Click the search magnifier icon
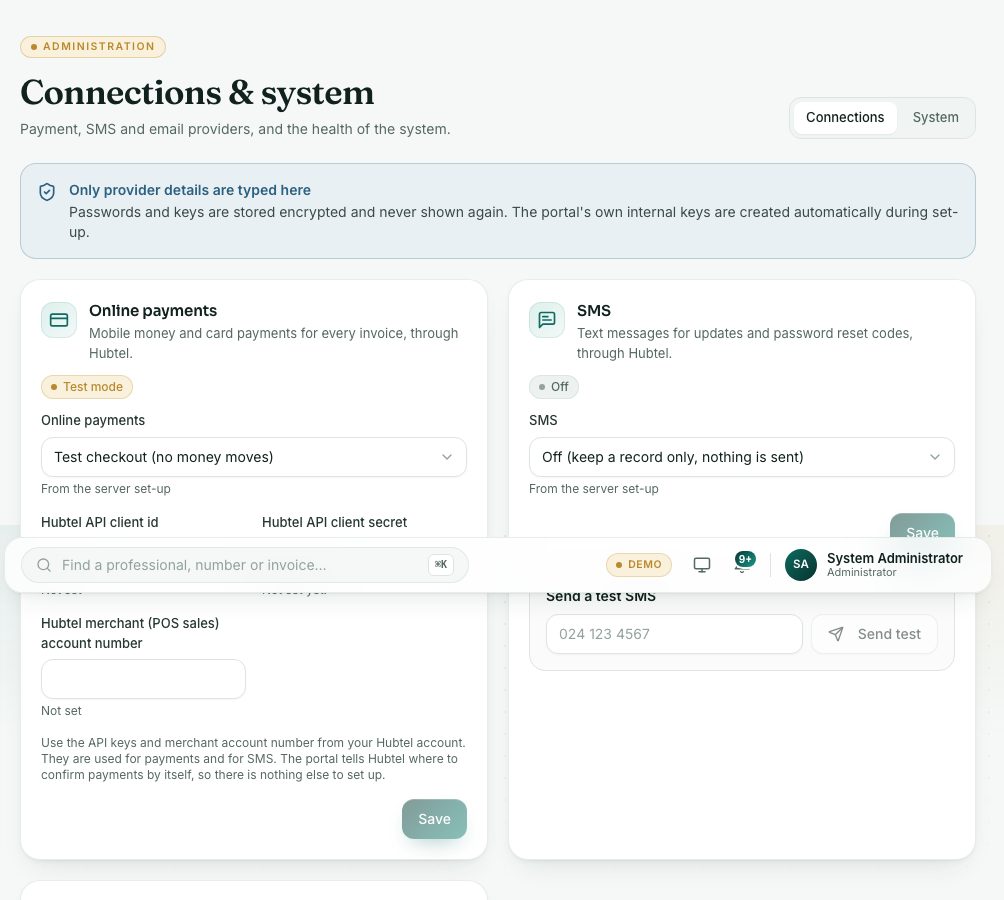Image resolution: width=1004 pixels, height=900 pixels. (x=44, y=565)
